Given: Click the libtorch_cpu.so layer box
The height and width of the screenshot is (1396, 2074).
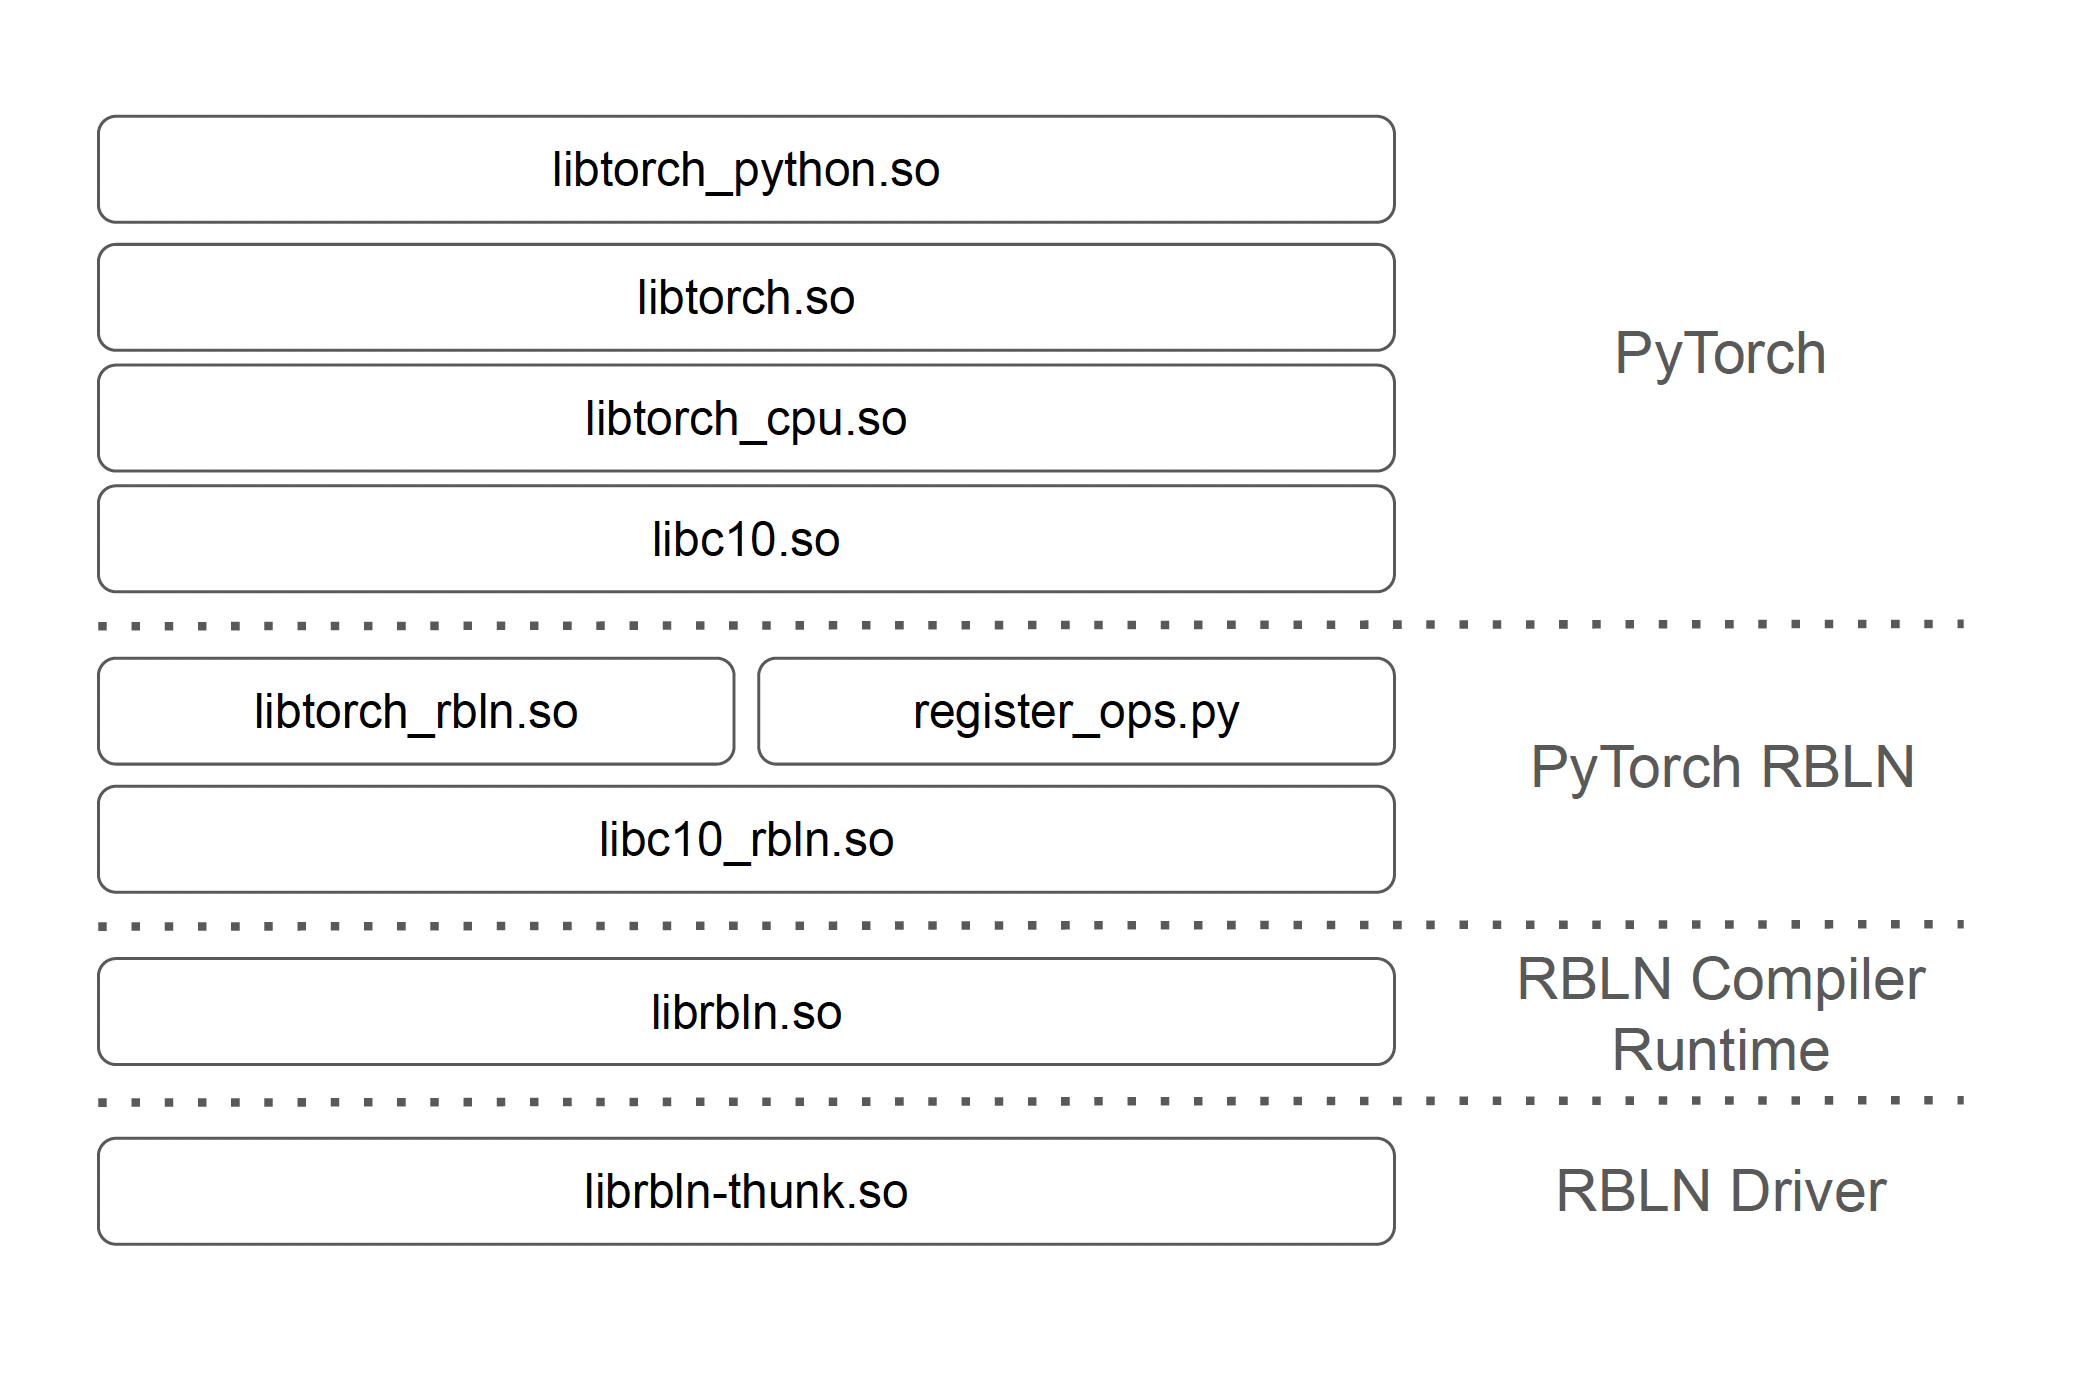Looking at the screenshot, I should (x=746, y=418).
